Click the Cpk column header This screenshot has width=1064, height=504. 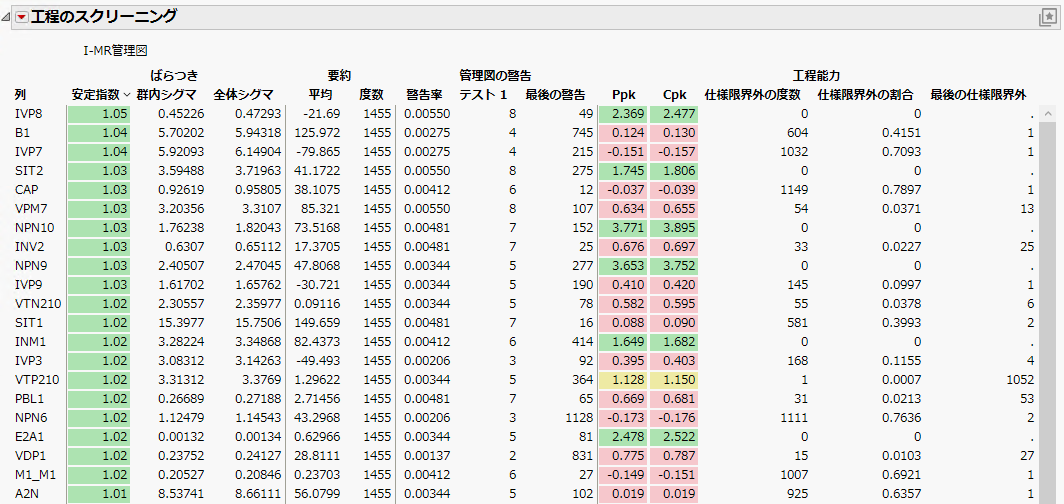click(675, 95)
